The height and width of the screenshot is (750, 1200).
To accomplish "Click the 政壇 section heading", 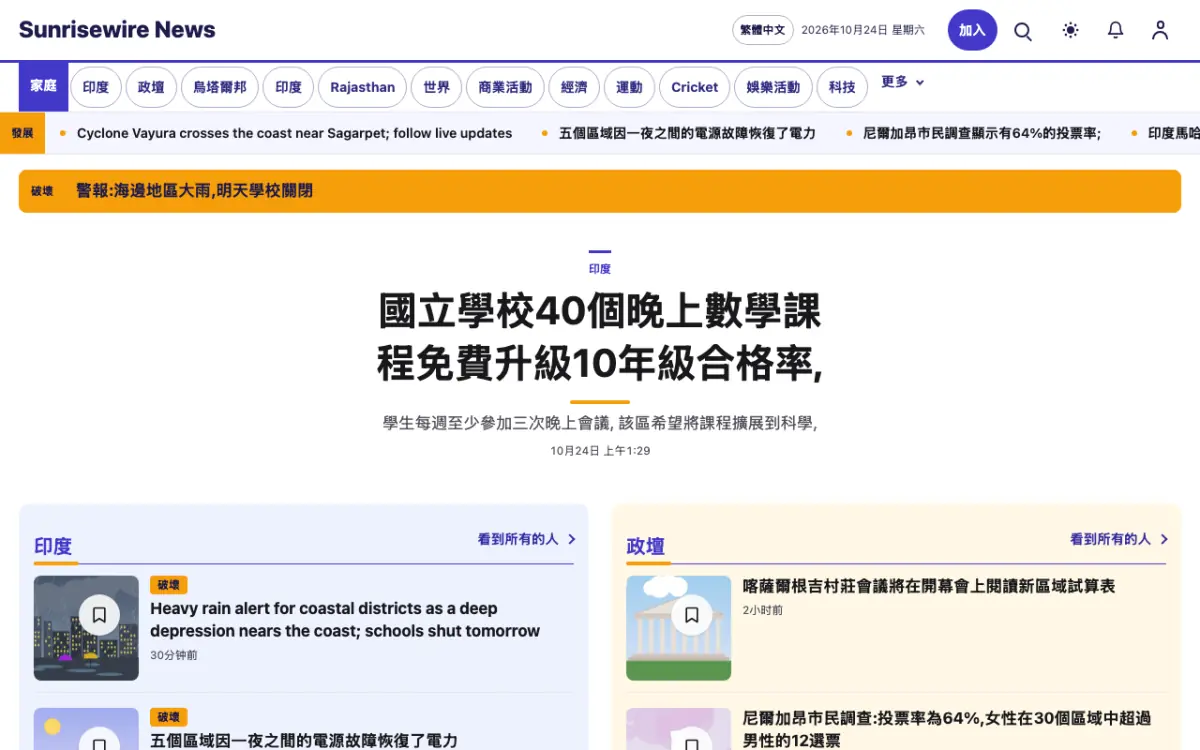I will [x=645, y=546].
